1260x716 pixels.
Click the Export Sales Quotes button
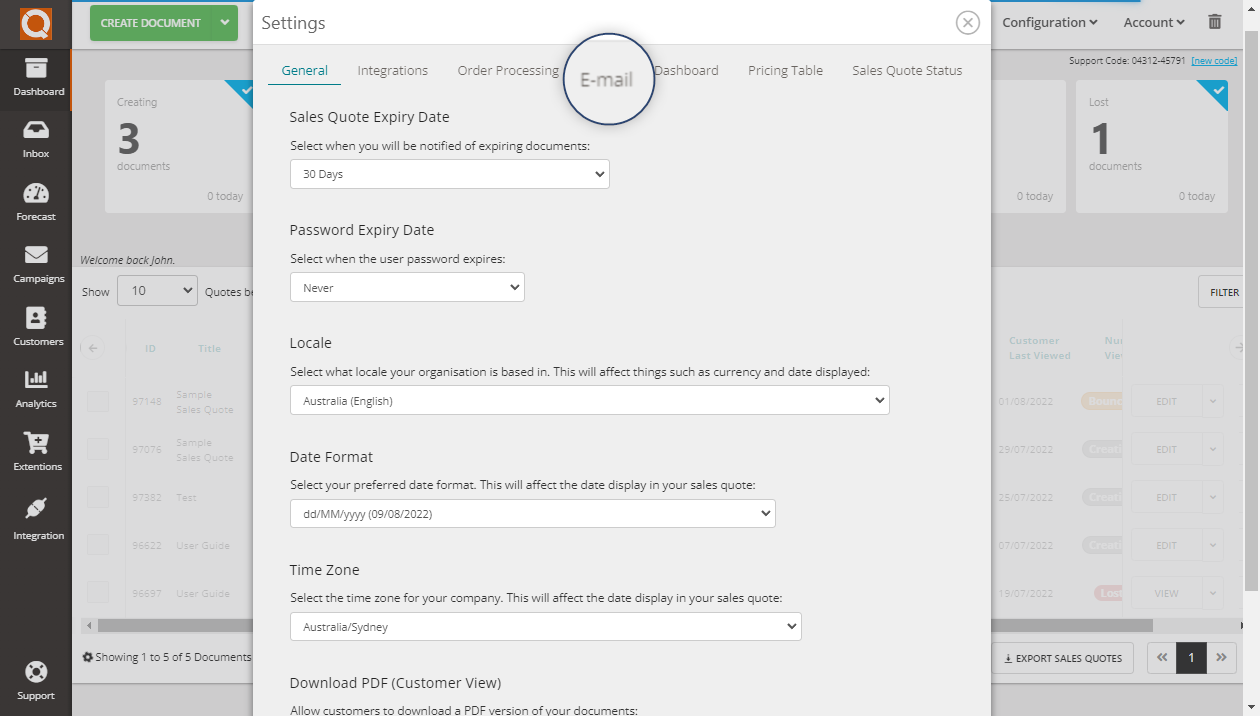click(1062, 657)
